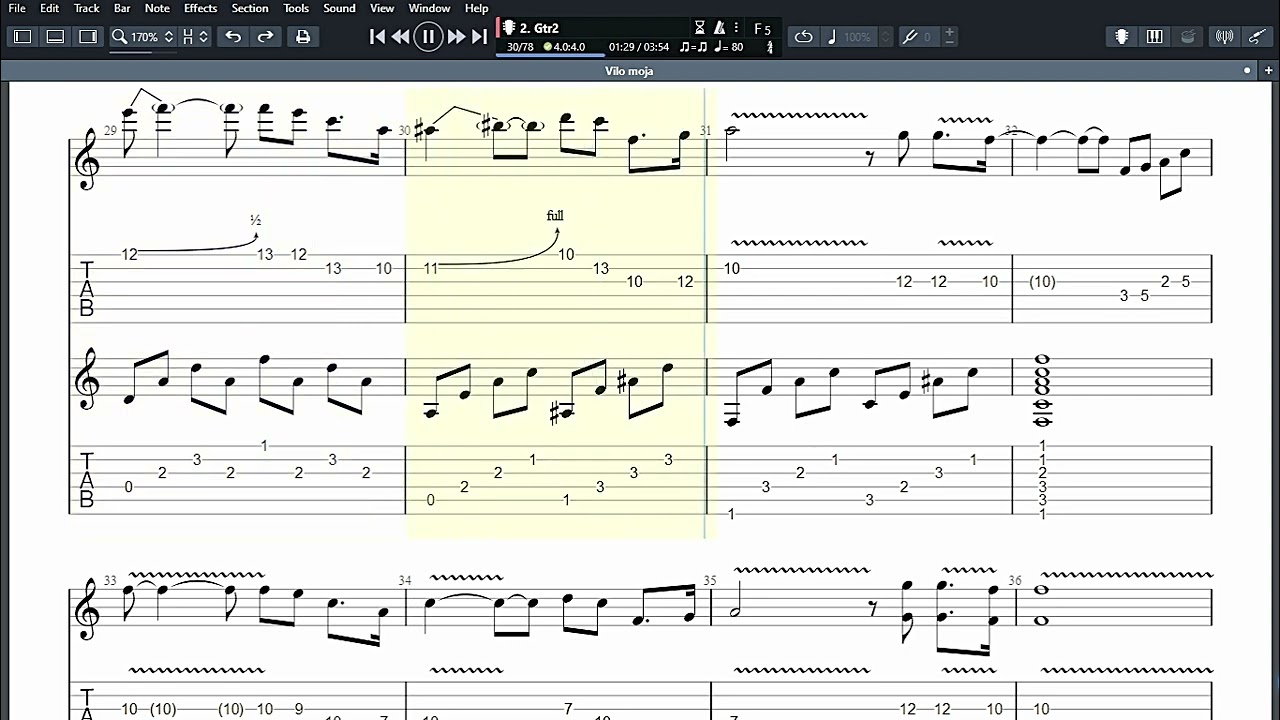The height and width of the screenshot is (720, 1280).
Task: Open the Sound menu
Action: coord(339,8)
